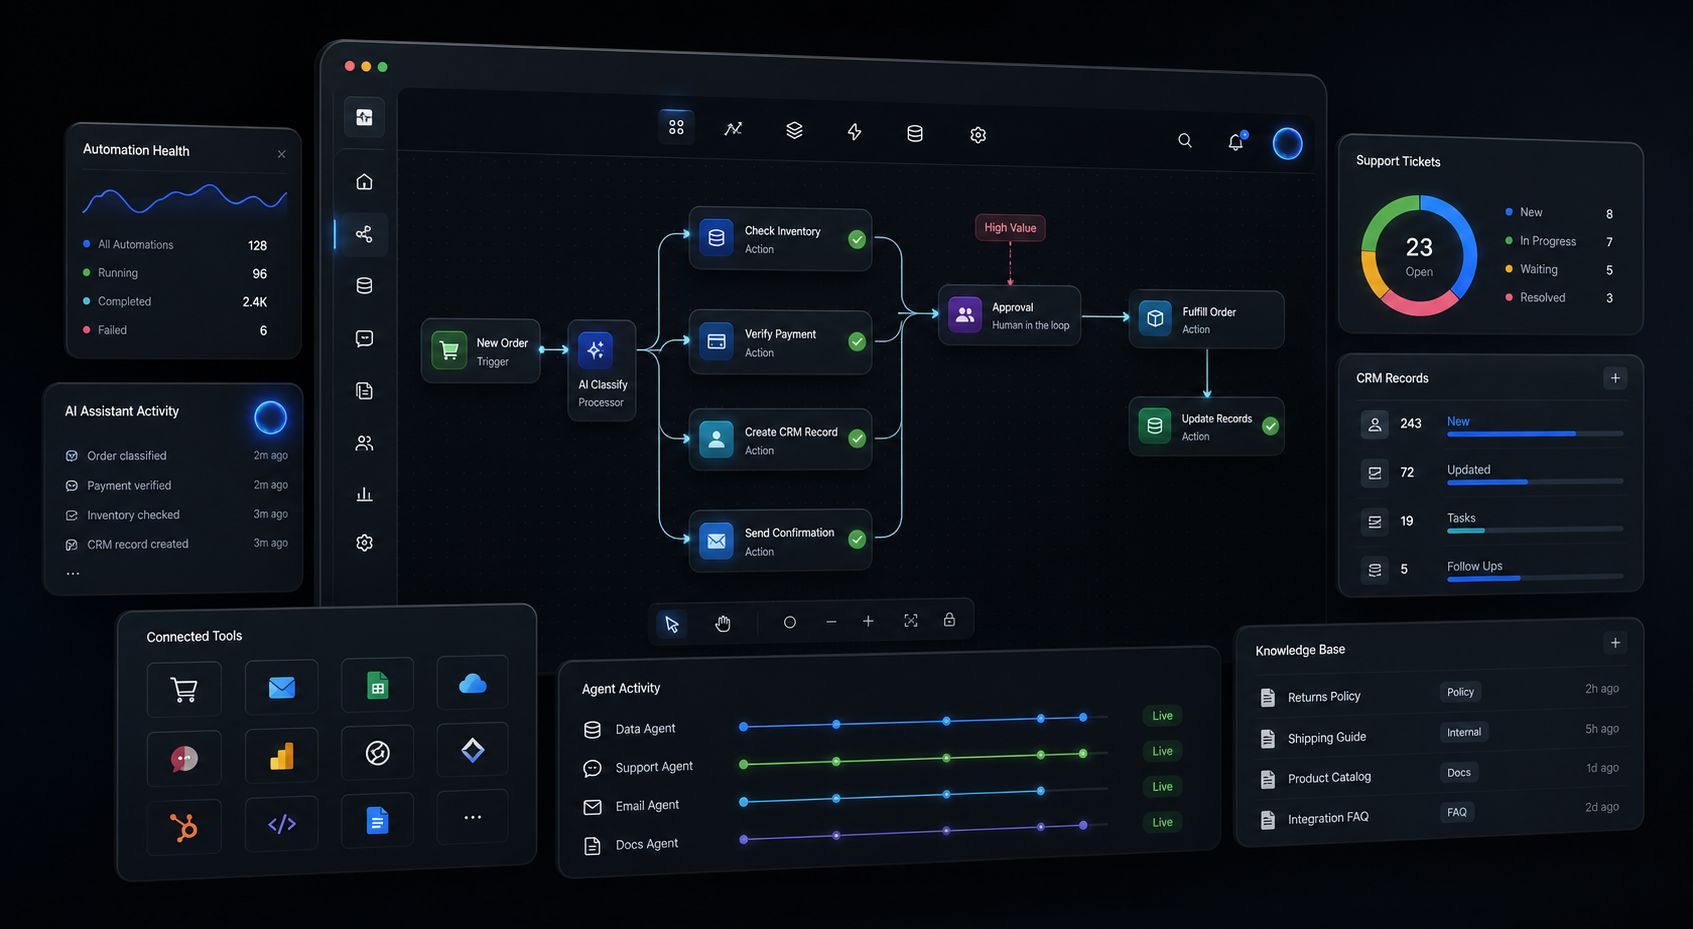Click the fit-to-screen canvas icon
The width and height of the screenshot is (1693, 929).
click(x=911, y=621)
